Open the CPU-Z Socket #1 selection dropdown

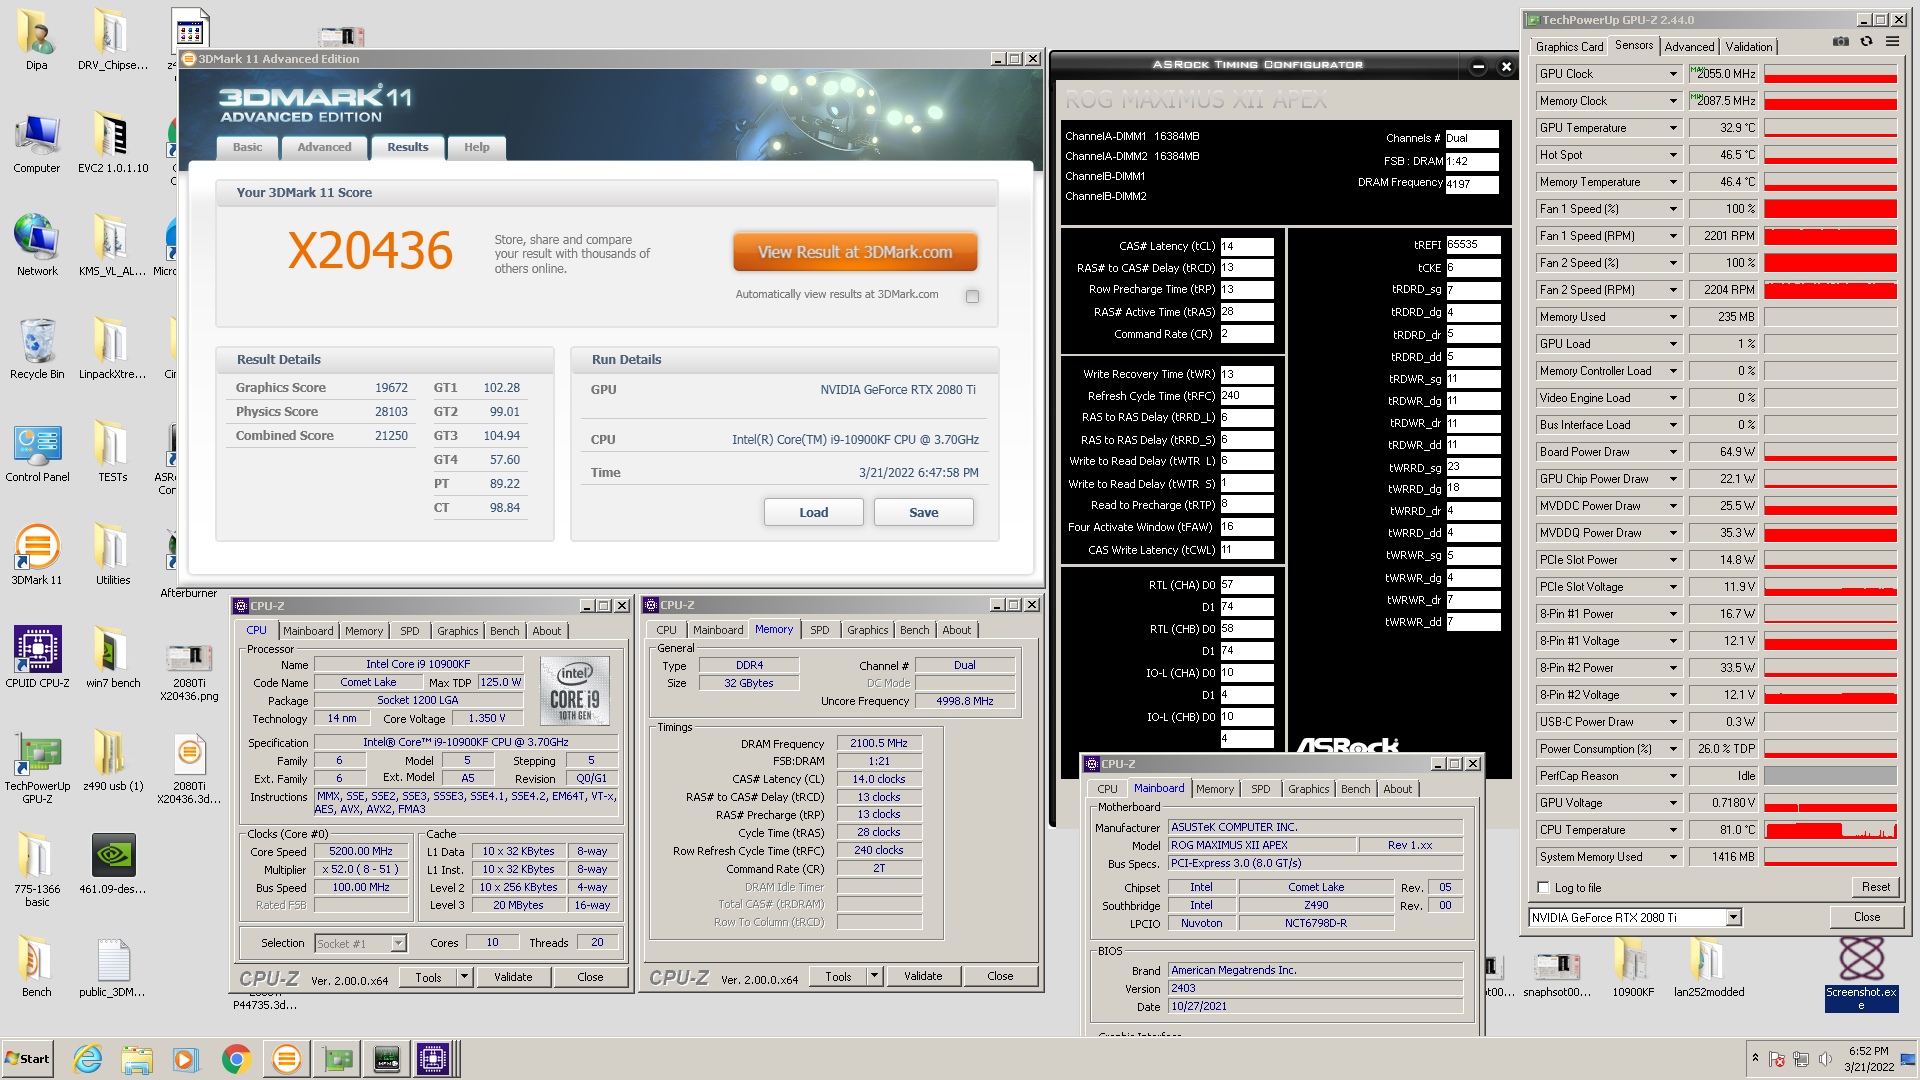tap(398, 943)
